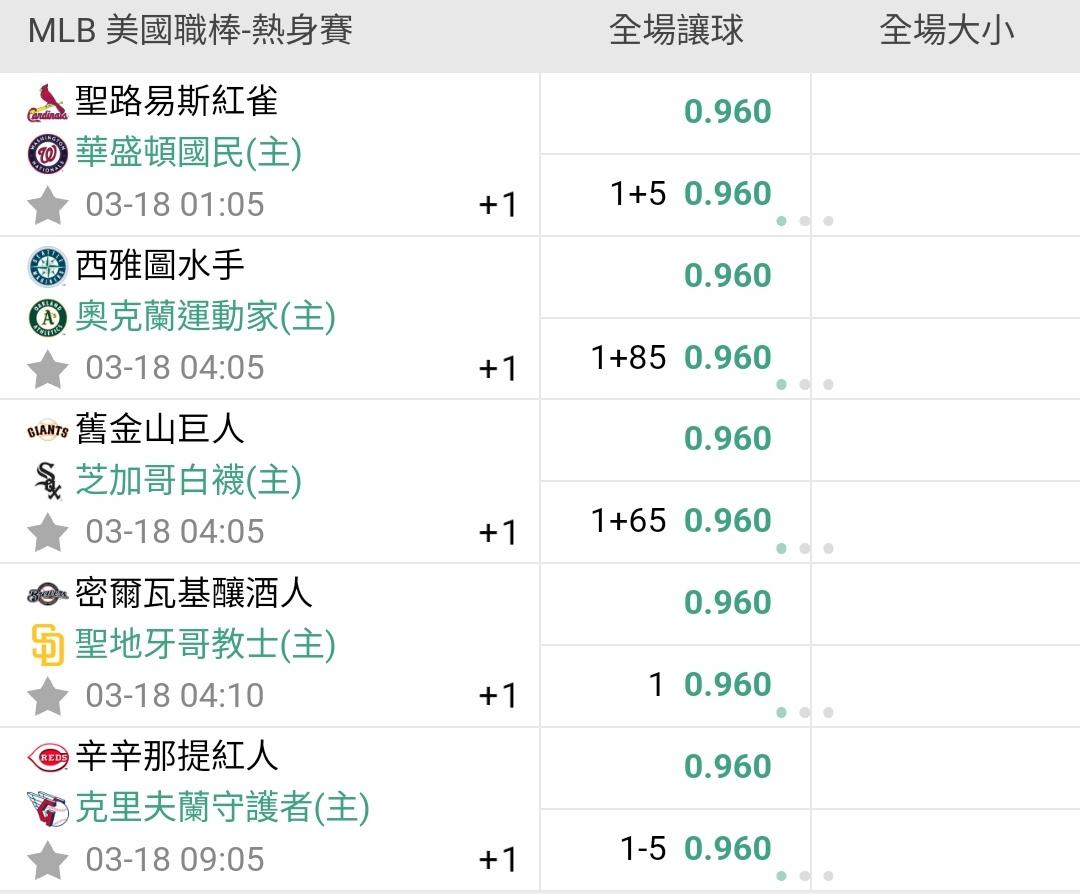The height and width of the screenshot is (894, 1080).
Task: Expand +1 more bets for Cardinals game
Action: (x=497, y=205)
